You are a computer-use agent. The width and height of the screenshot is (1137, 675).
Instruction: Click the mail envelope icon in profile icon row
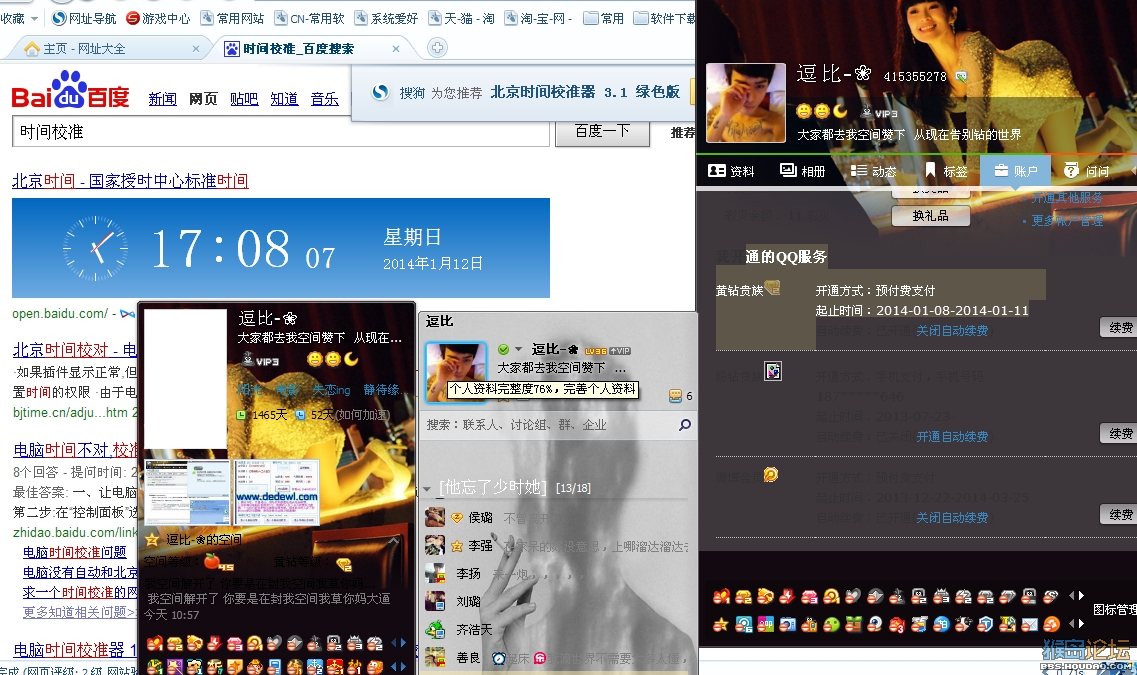click(x=1029, y=624)
